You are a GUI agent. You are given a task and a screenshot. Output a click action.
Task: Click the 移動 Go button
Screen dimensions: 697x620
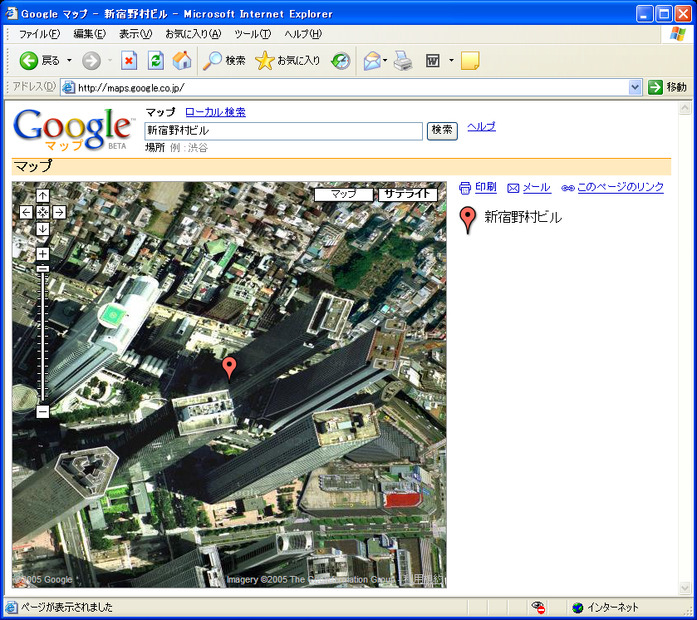(x=668, y=88)
